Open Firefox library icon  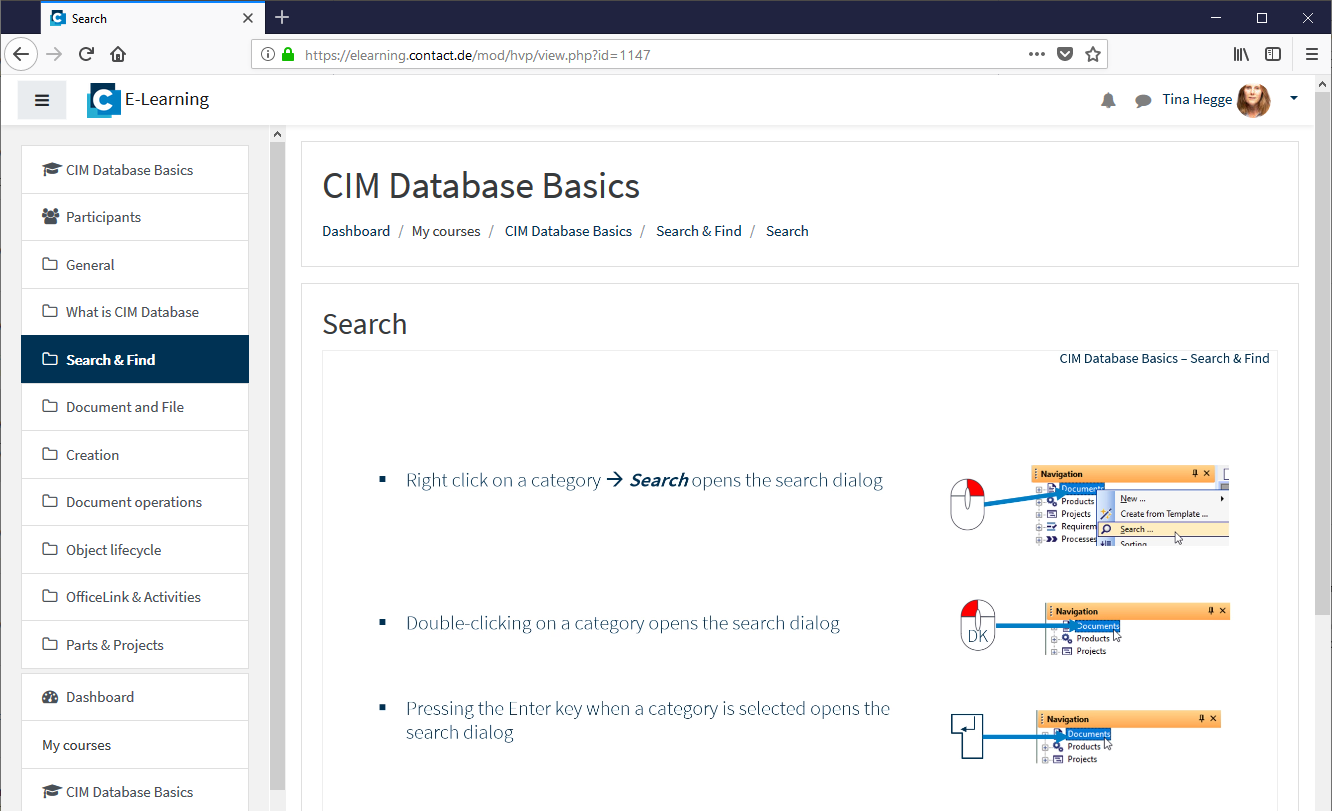[1241, 54]
